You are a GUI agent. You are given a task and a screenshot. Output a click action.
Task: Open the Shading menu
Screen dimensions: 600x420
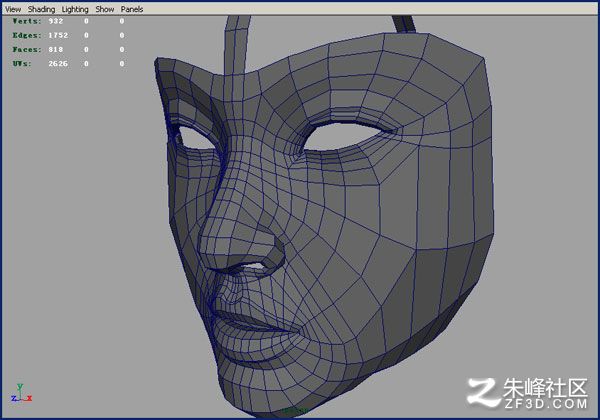41,9
